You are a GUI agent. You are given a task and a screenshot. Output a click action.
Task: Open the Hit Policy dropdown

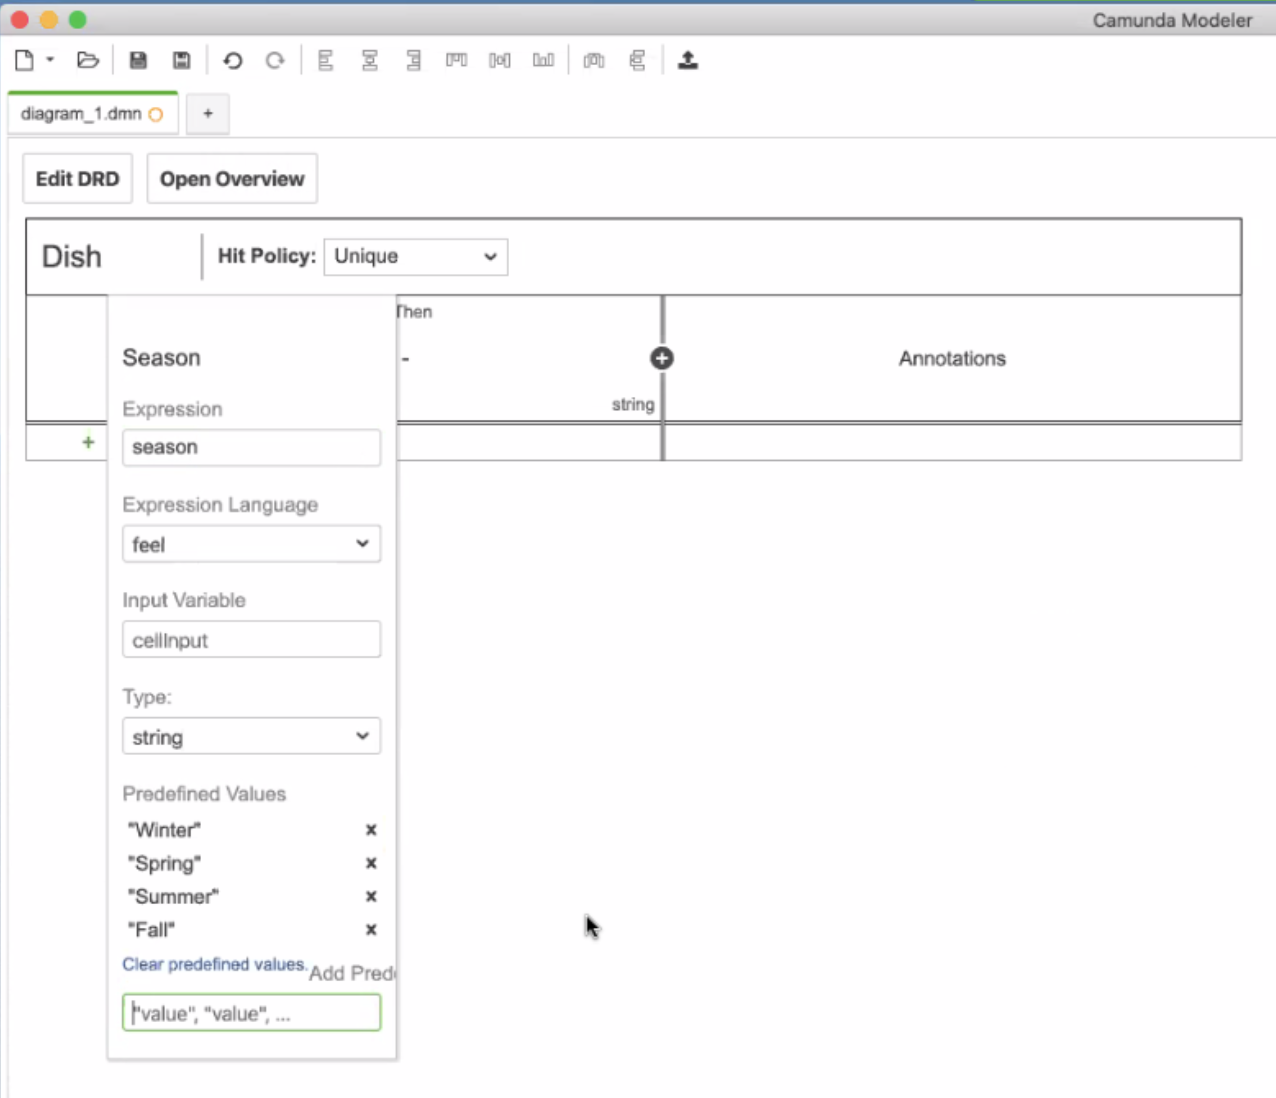pyautogui.click(x=415, y=256)
